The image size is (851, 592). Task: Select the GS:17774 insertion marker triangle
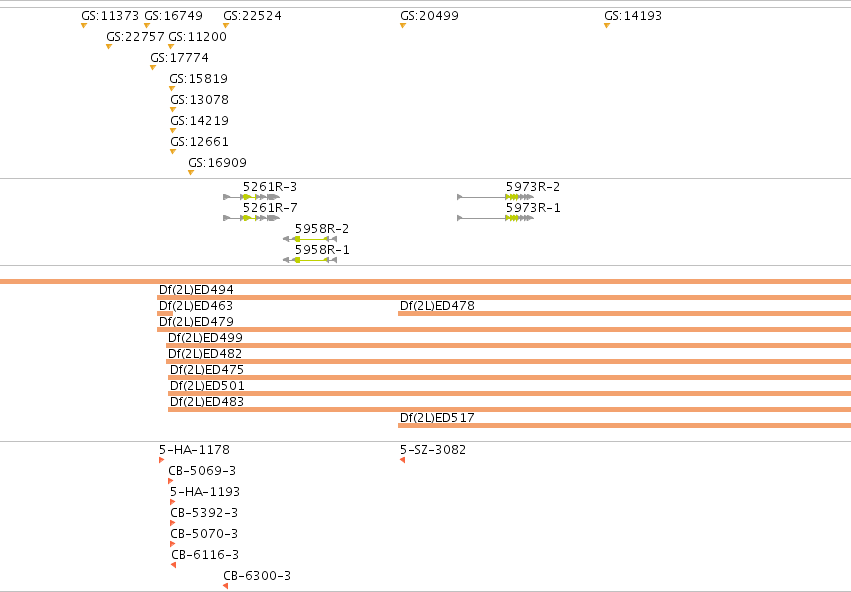[x=153, y=68]
